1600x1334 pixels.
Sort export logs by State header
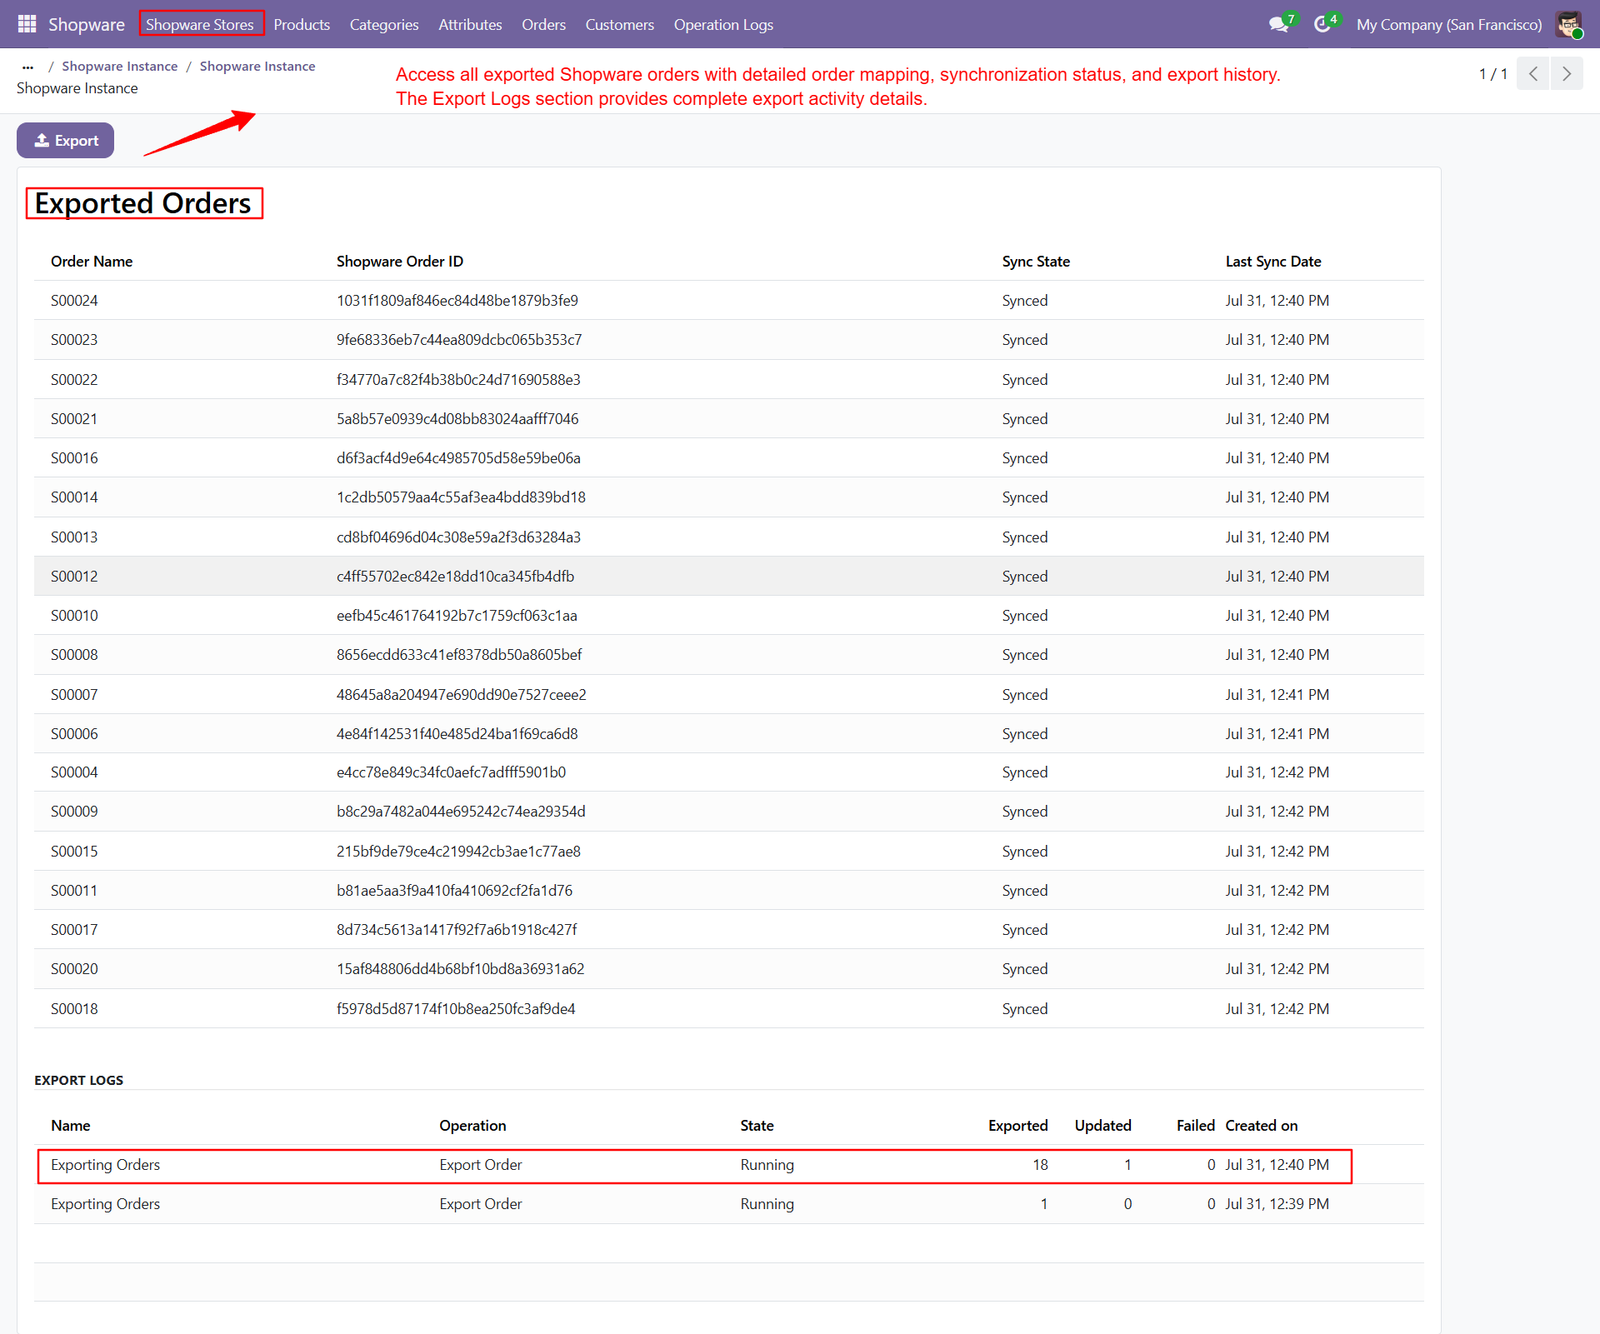coord(757,1125)
